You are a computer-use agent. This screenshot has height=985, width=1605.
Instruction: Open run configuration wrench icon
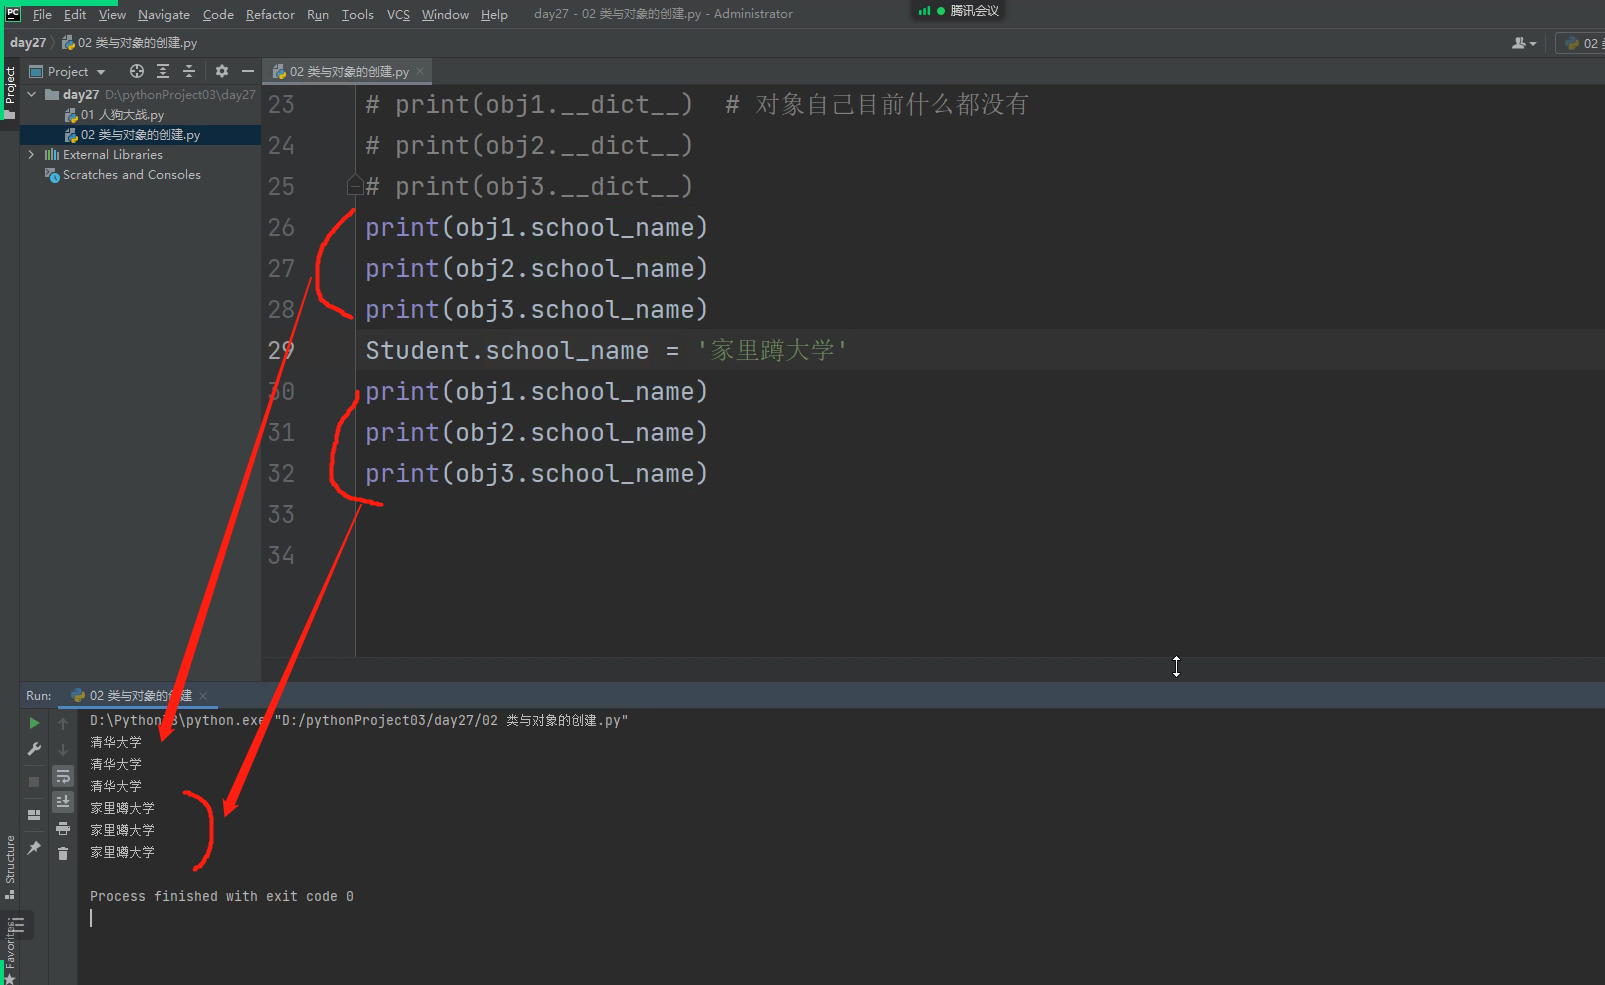[34, 749]
